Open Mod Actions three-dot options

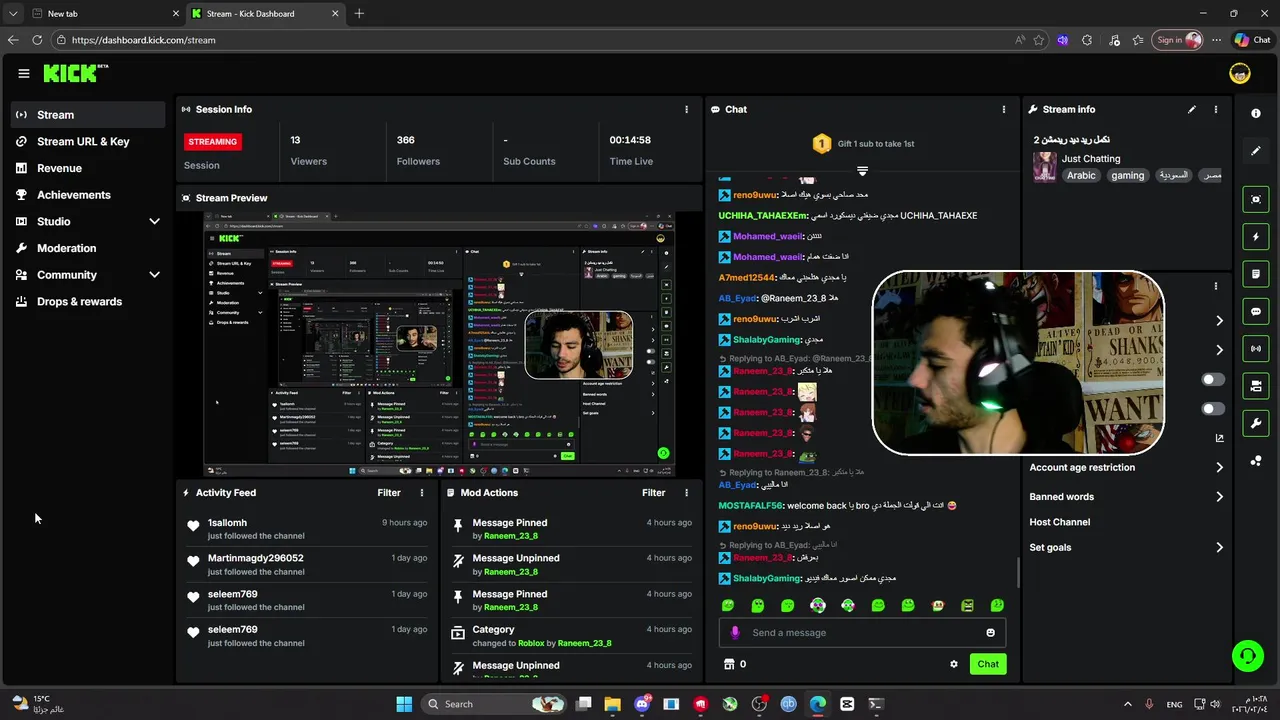click(686, 492)
